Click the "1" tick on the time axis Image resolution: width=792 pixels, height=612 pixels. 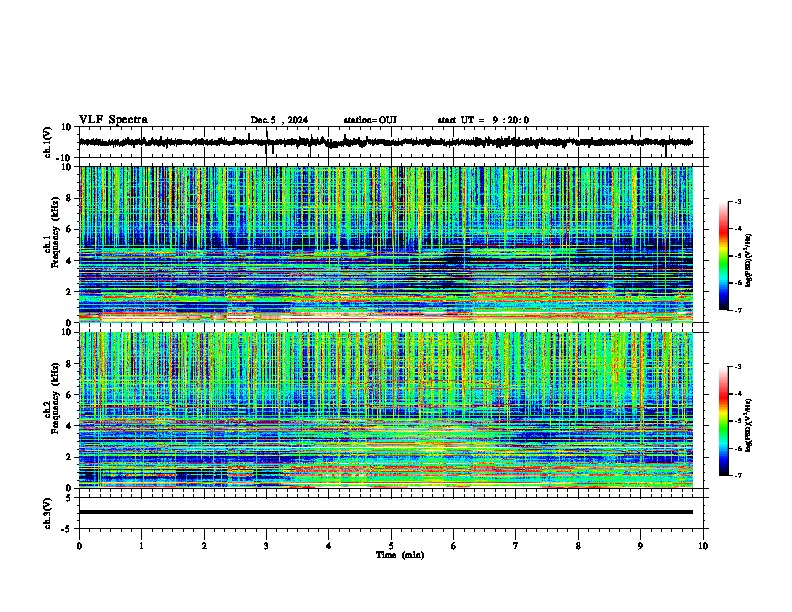pyautogui.click(x=141, y=546)
